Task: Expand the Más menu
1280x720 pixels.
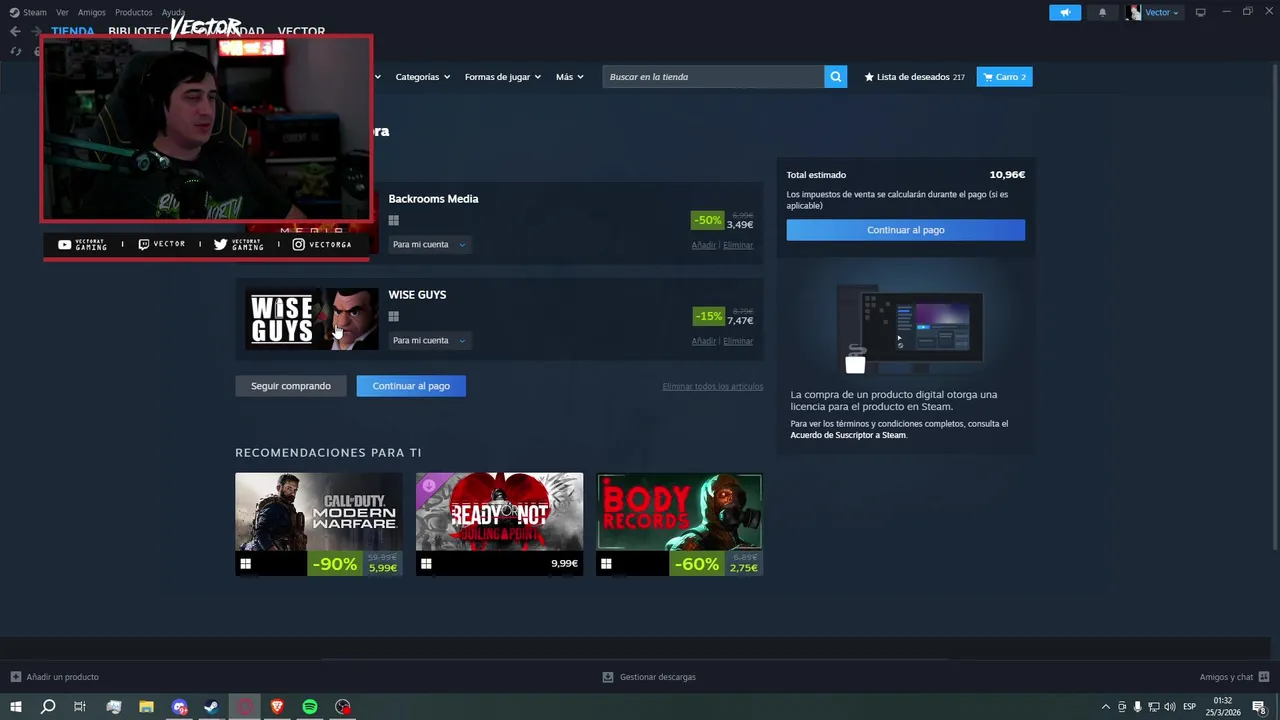Action: click(569, 77)
